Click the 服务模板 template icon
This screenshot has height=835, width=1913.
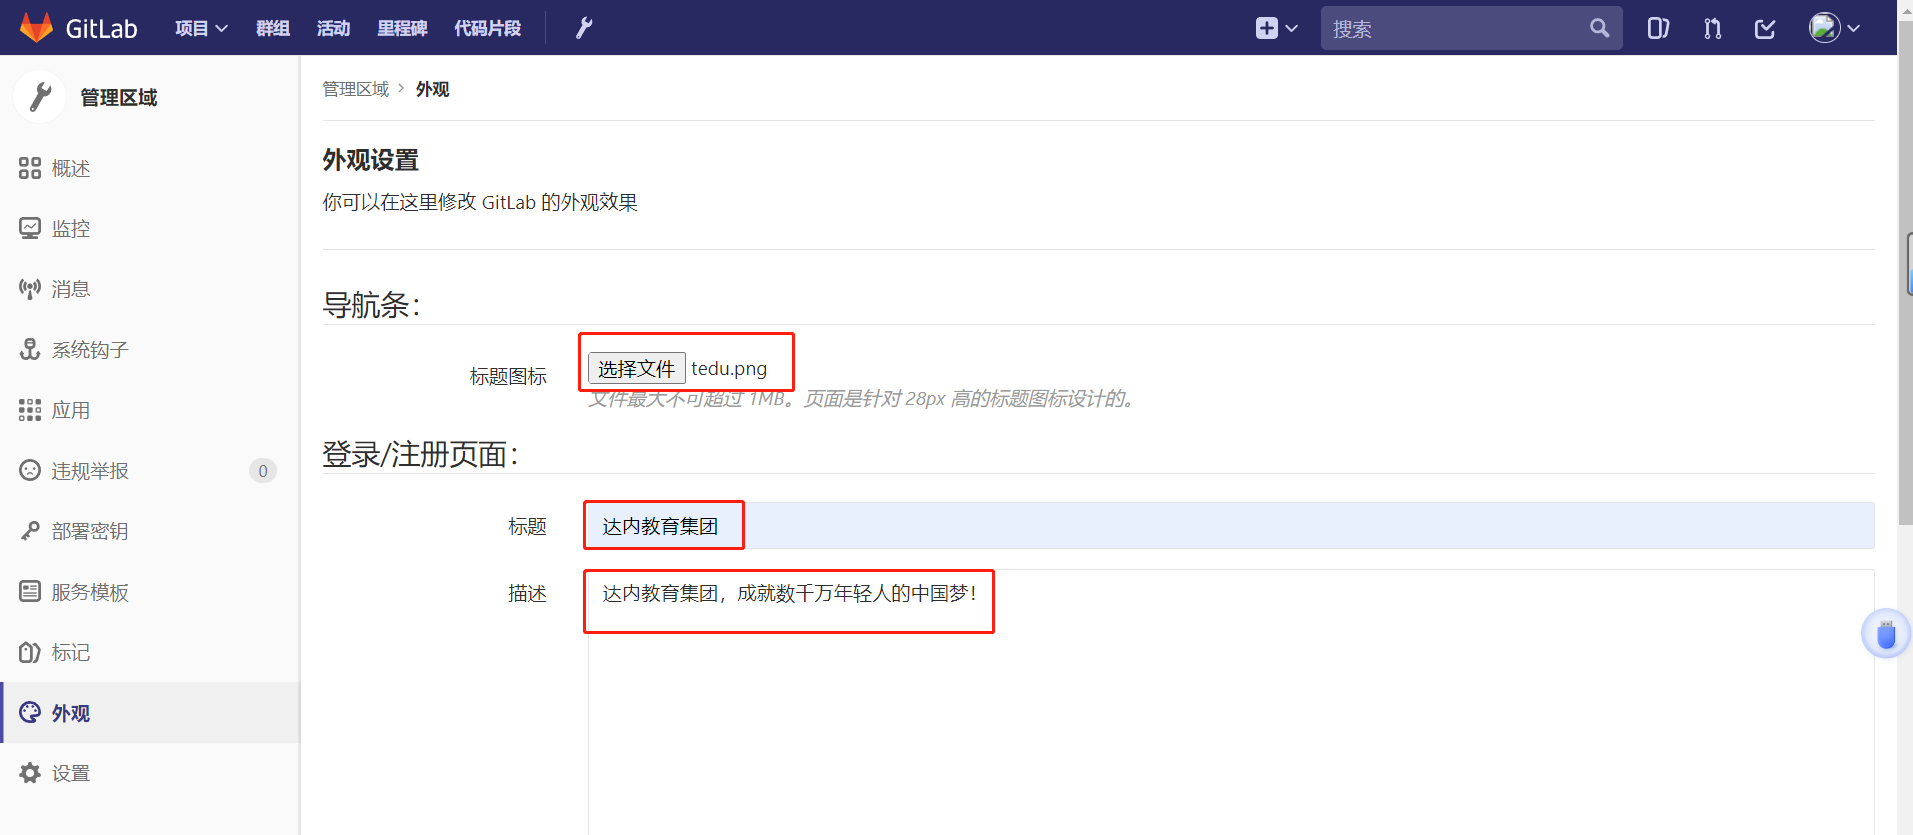coord(30,592)
